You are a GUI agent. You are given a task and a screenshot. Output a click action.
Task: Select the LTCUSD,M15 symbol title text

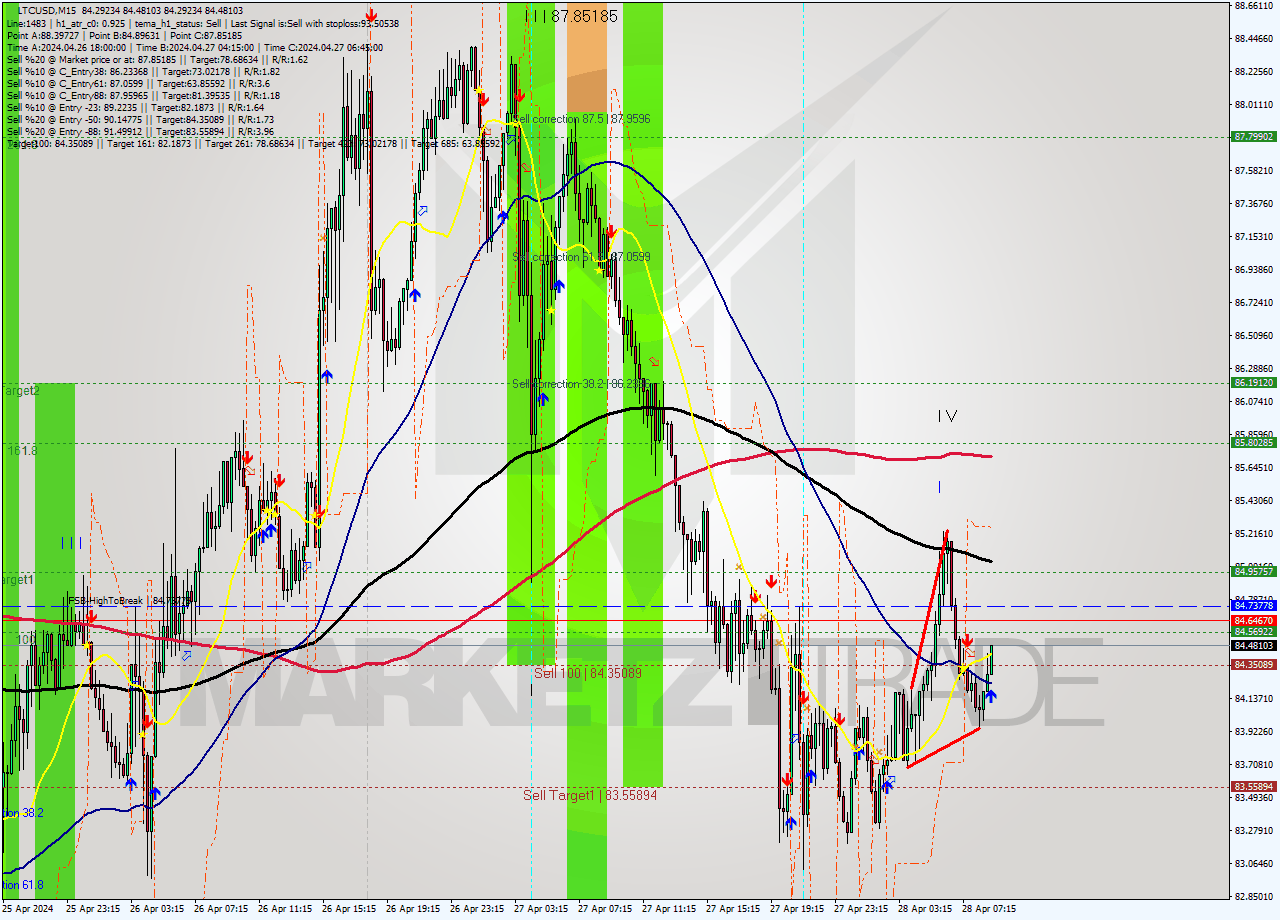point(46,10)
